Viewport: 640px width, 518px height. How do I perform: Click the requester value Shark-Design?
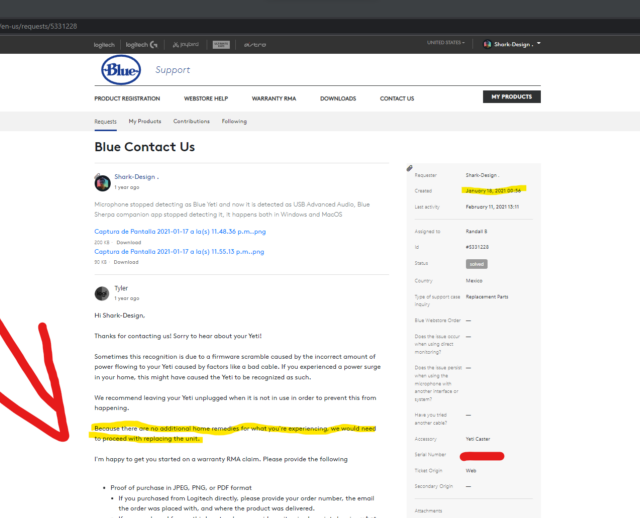coord(482,175)
